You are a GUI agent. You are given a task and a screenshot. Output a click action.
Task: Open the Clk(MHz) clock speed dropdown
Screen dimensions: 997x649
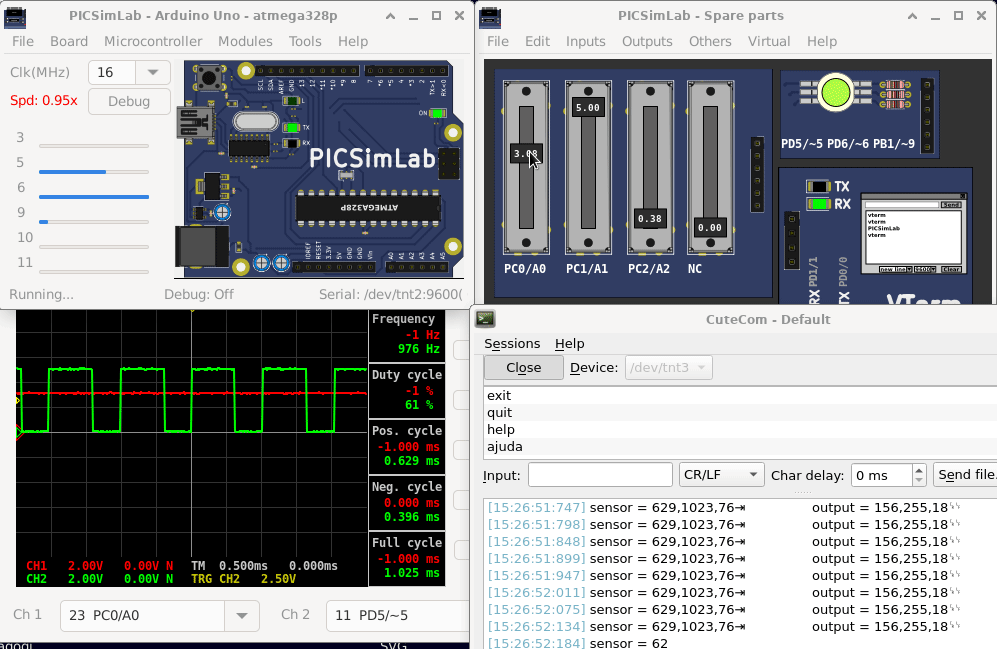click(152, 72)
